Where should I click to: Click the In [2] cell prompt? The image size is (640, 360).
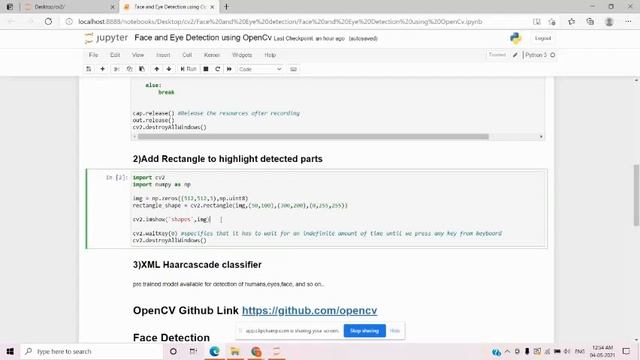click(x=117, y=178)
